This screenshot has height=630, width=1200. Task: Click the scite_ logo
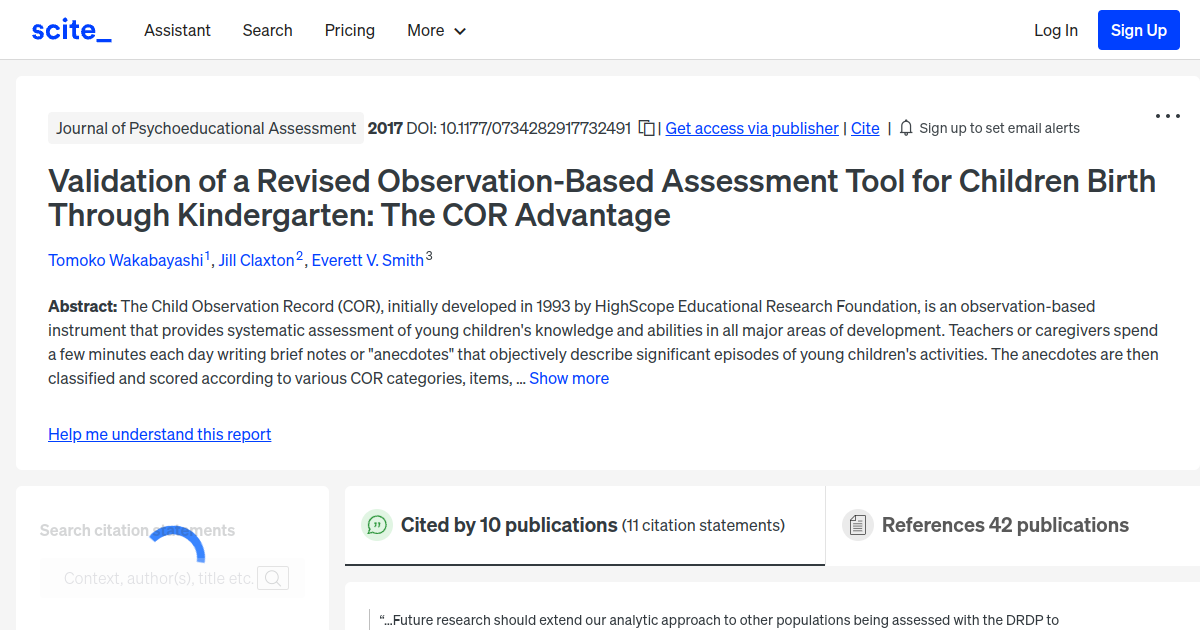(70, 29)
